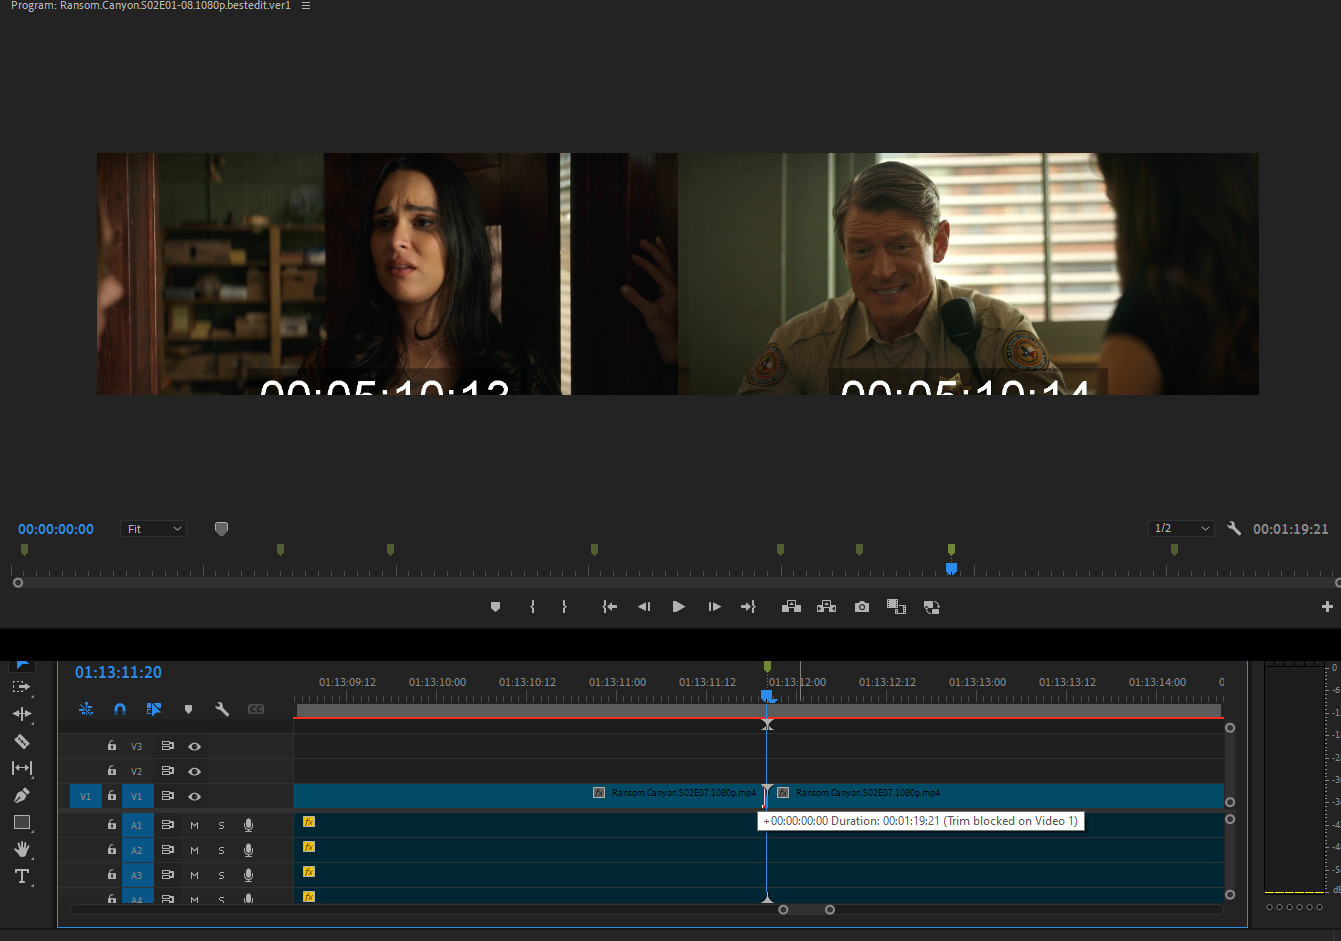
Task: Toggle Snap in timeline (magnet icon)
Action: [120, 709]
